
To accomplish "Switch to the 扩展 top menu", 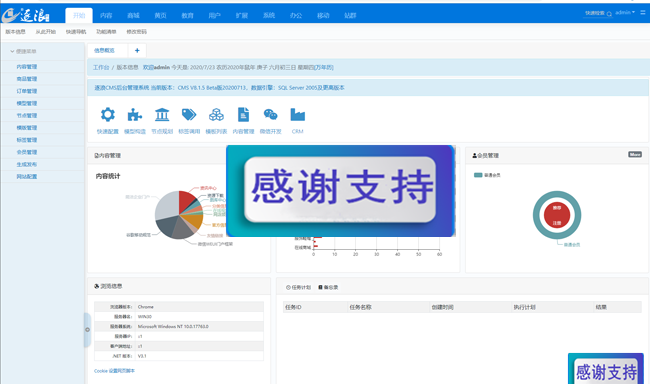I will [242, 15].
